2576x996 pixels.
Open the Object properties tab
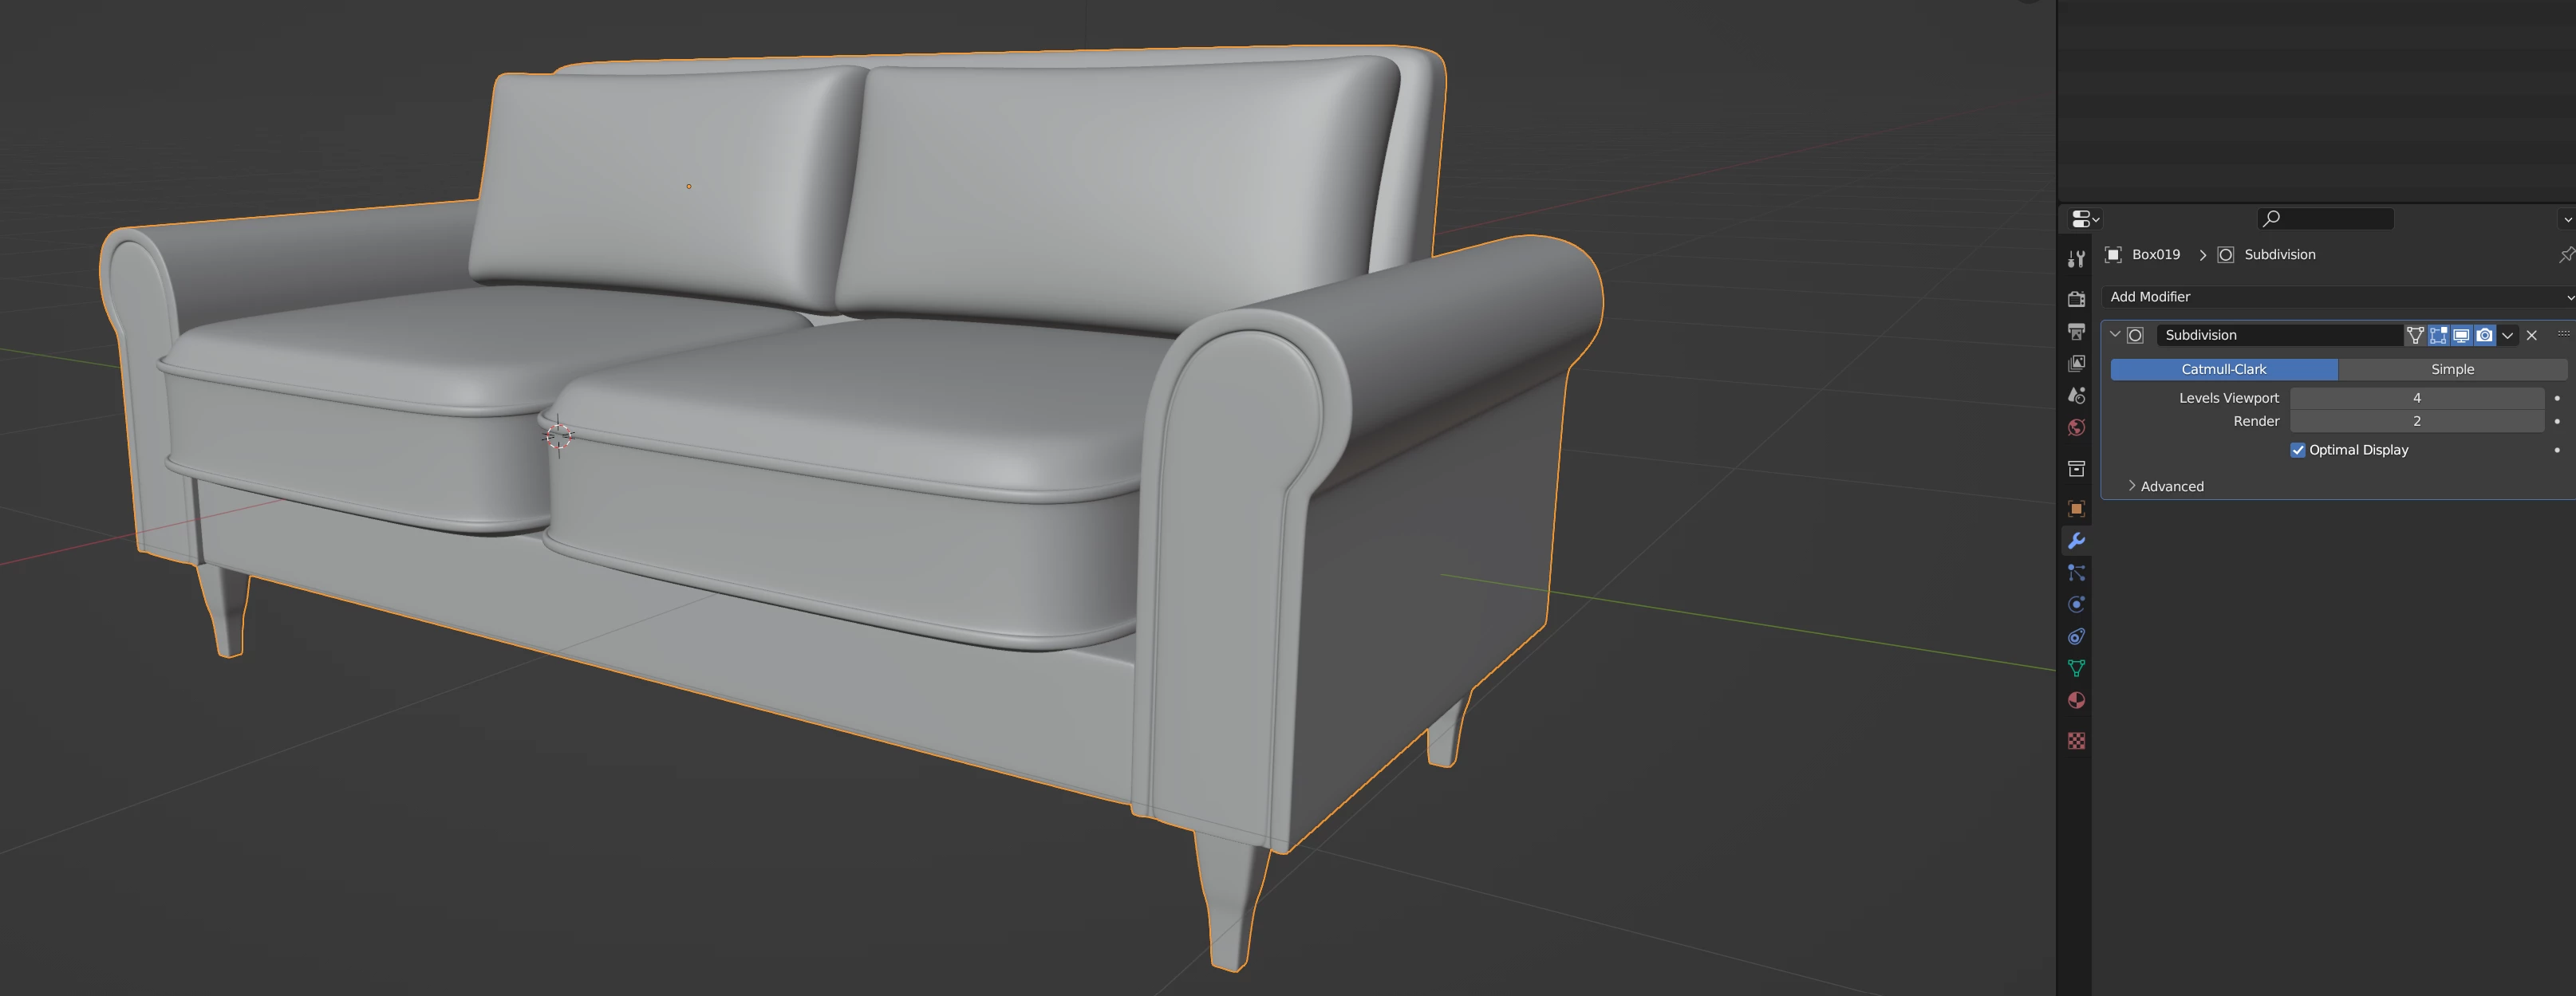(x=2076, y=508)
